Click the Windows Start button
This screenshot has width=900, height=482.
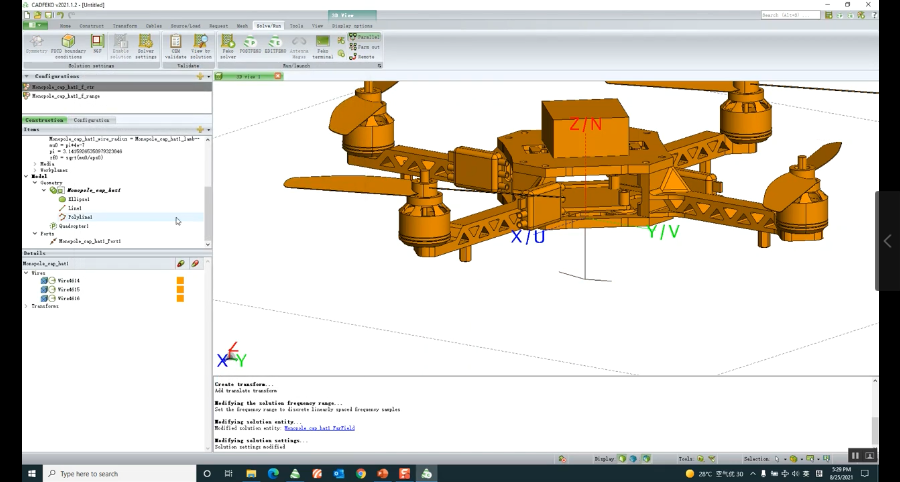[x=32, y=473]
